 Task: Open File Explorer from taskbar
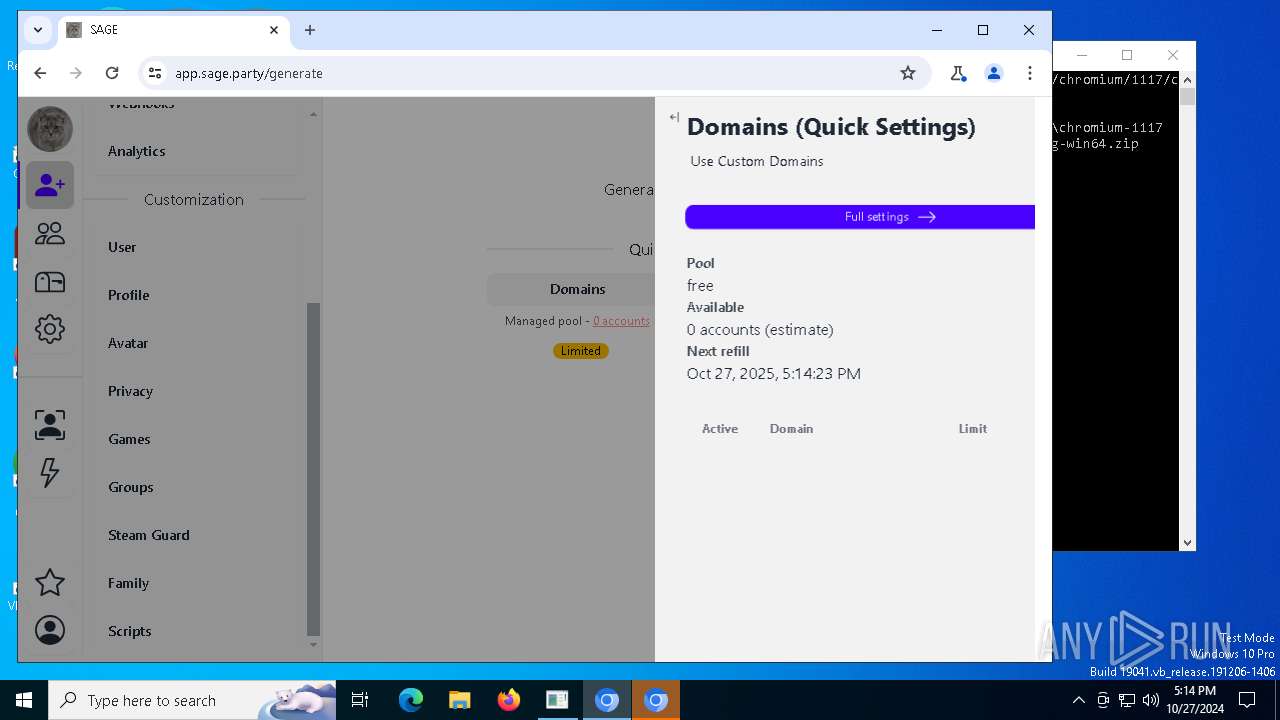[460, 700]
